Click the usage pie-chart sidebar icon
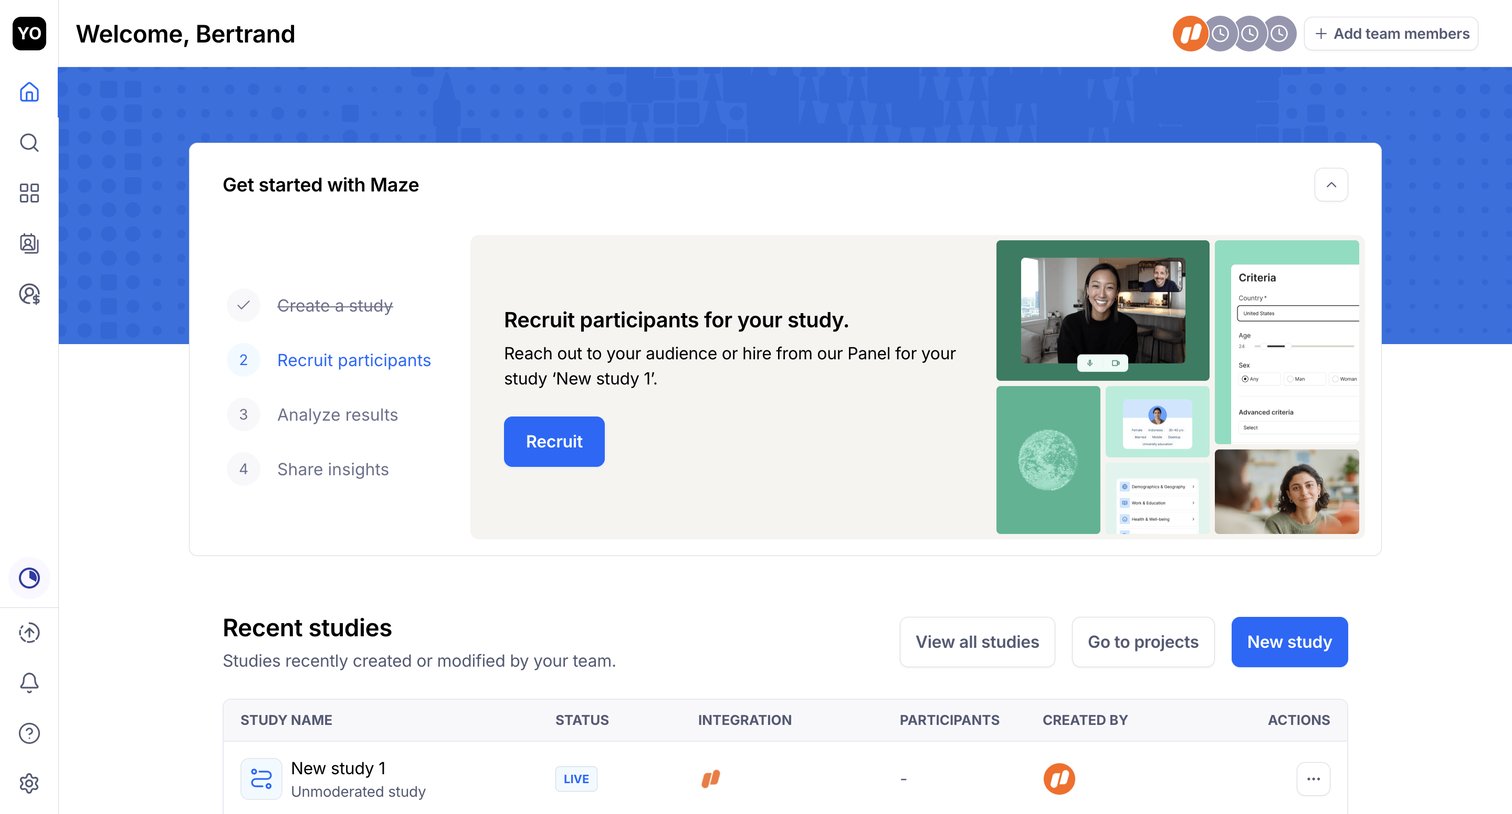Image resolution: width=1512 pixels, height=814 pixels. (29, 578)
